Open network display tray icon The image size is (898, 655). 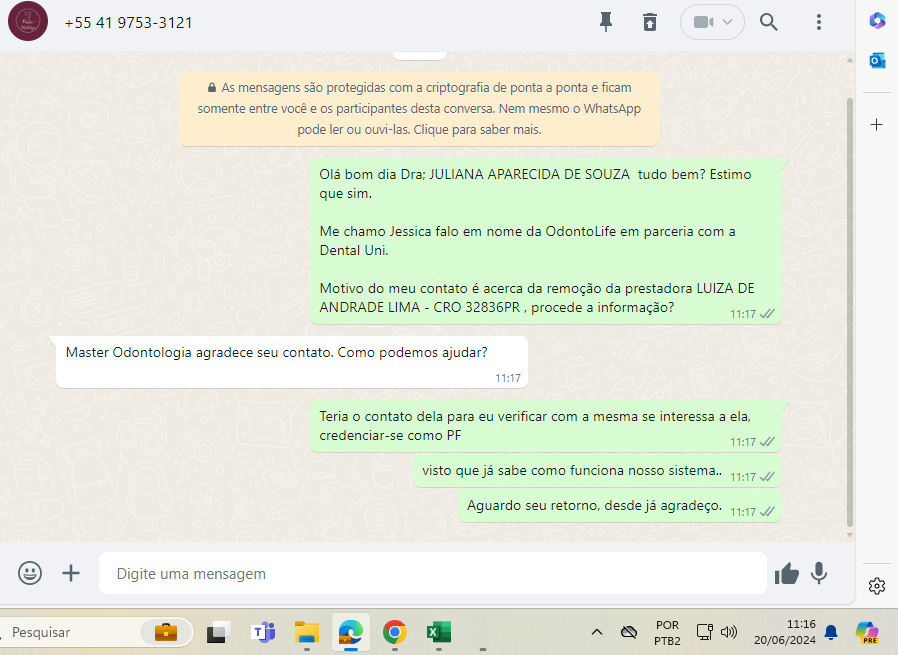click(x=704, y=632)
